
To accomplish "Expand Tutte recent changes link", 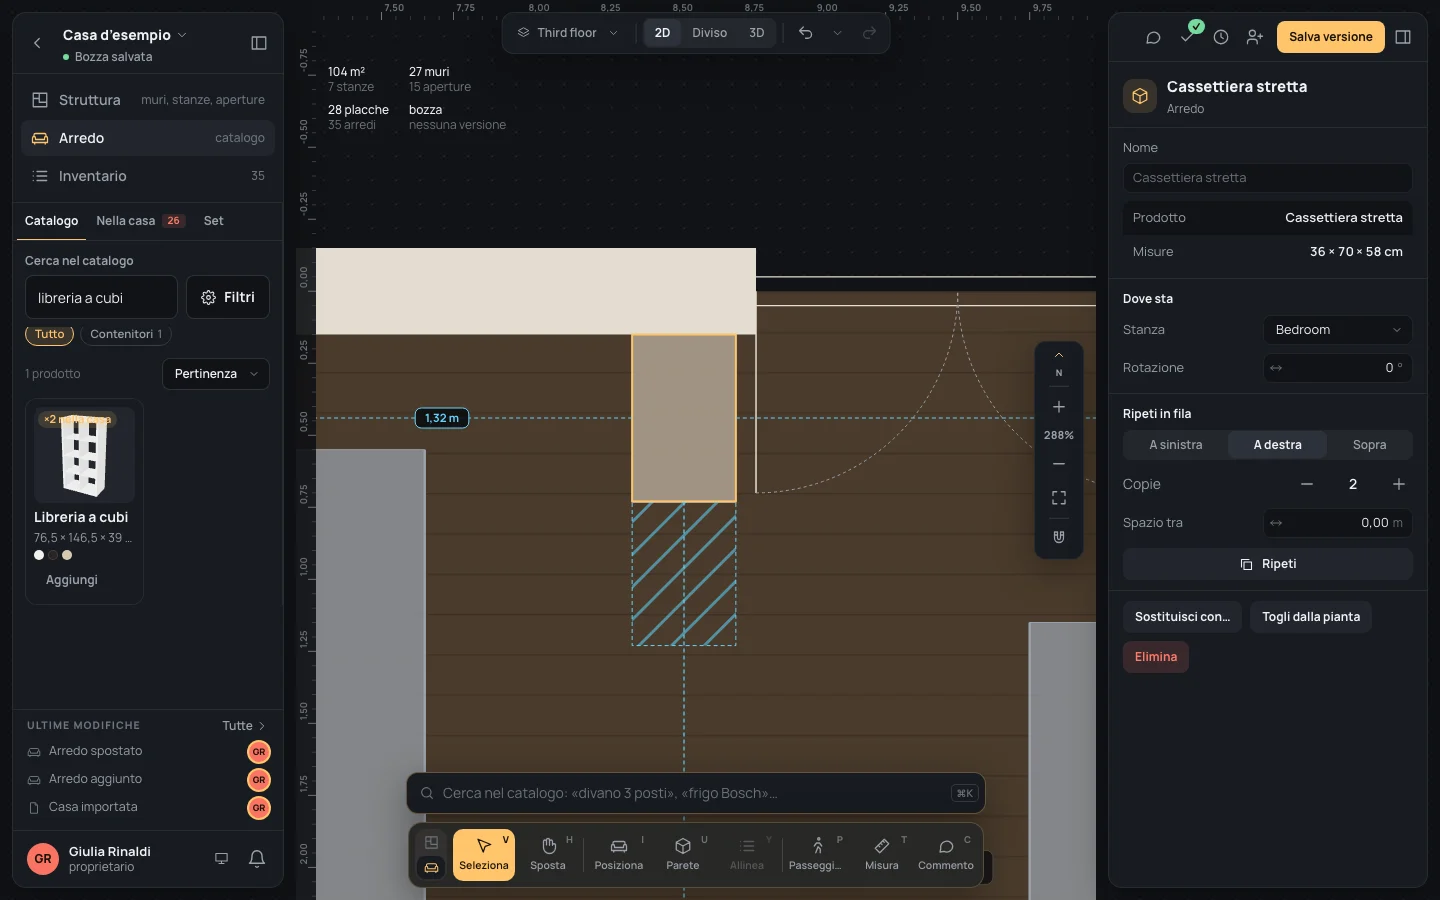I will (x=244, y=726).
